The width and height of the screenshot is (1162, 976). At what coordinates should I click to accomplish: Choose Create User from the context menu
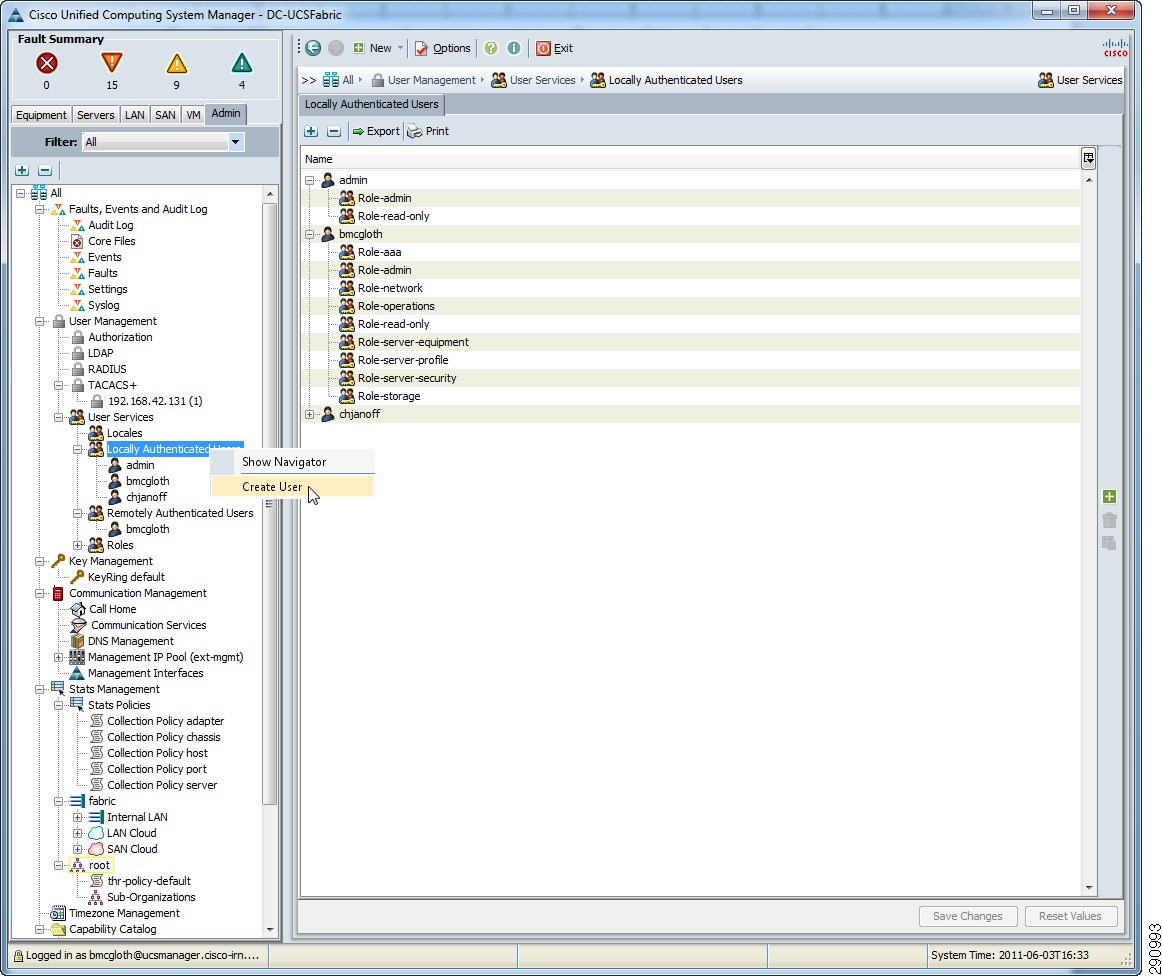coord(293,487)
